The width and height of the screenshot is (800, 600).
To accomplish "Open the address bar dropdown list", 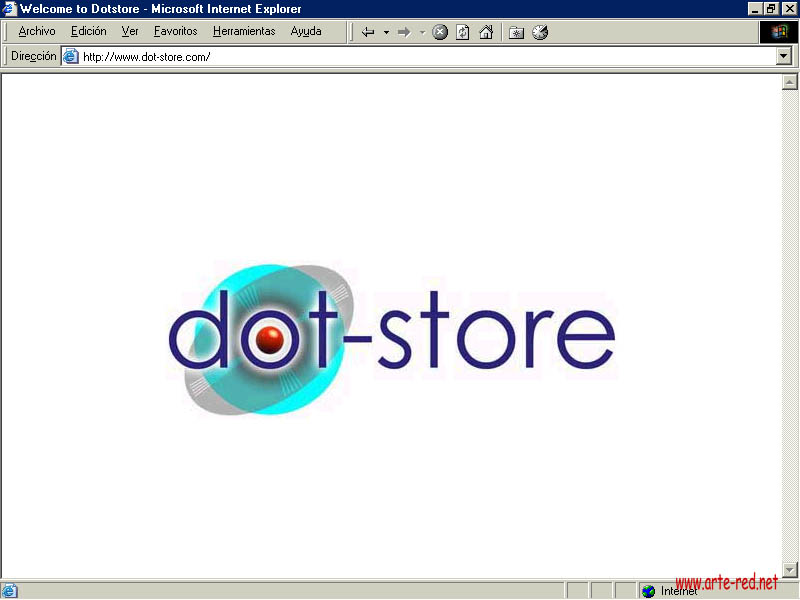I will click(784, 57).
